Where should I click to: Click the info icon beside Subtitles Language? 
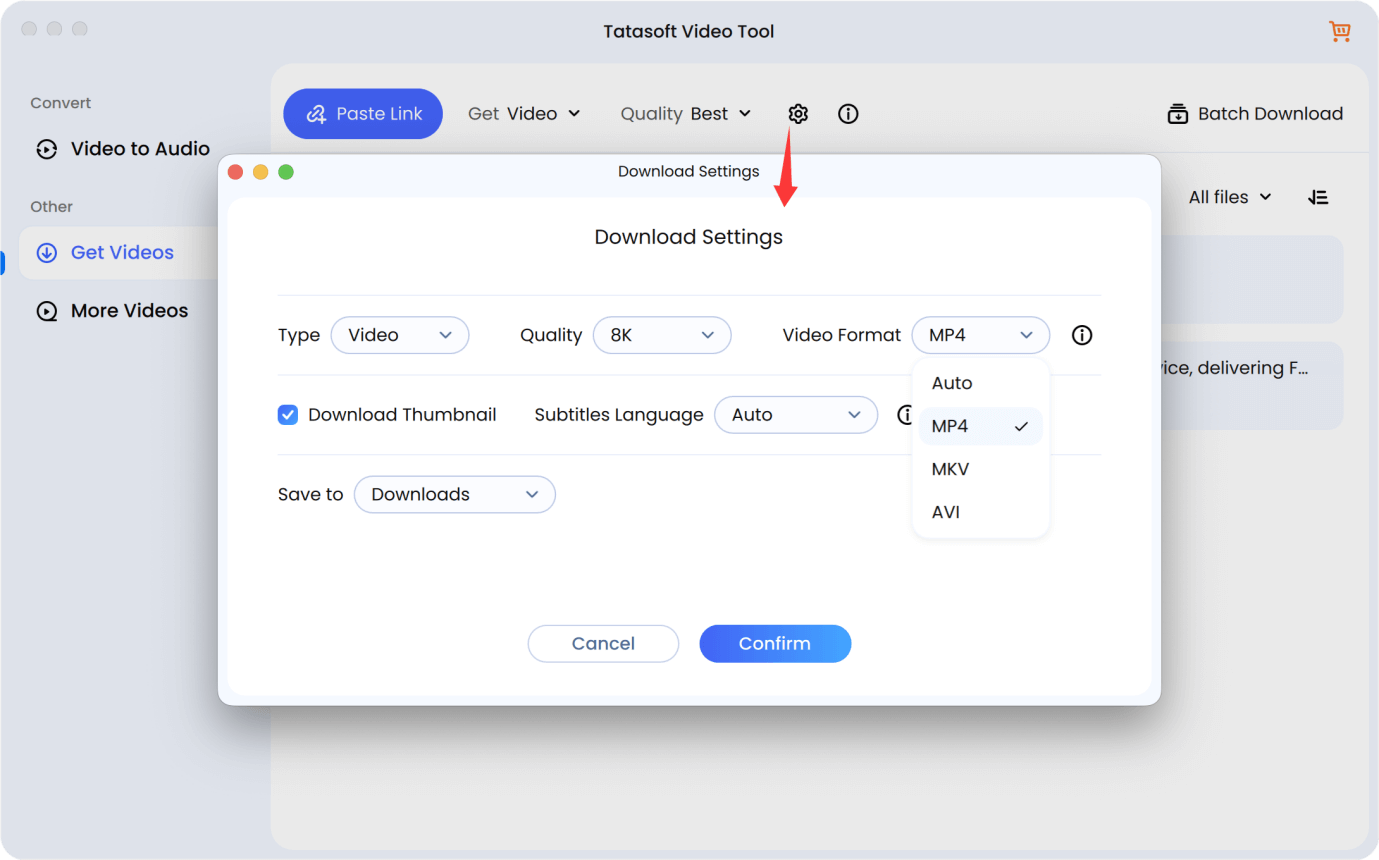[x=906, y=414]
